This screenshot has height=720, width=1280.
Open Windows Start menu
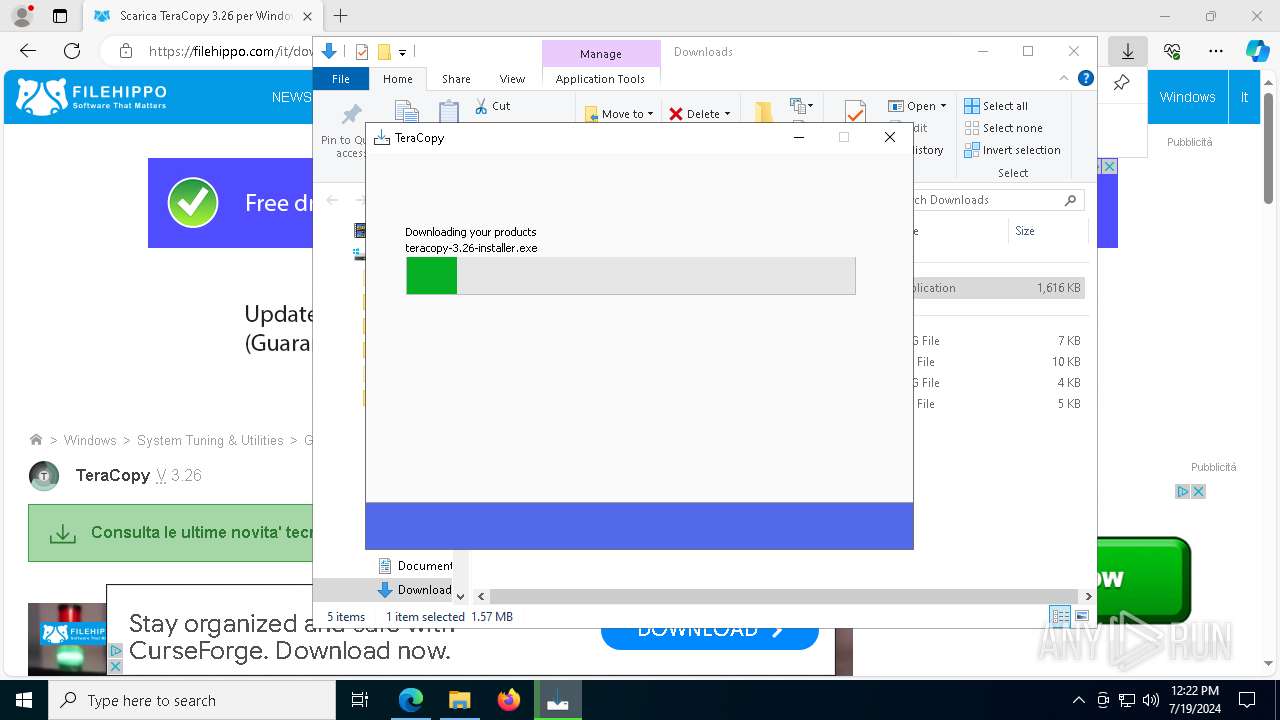24,700
